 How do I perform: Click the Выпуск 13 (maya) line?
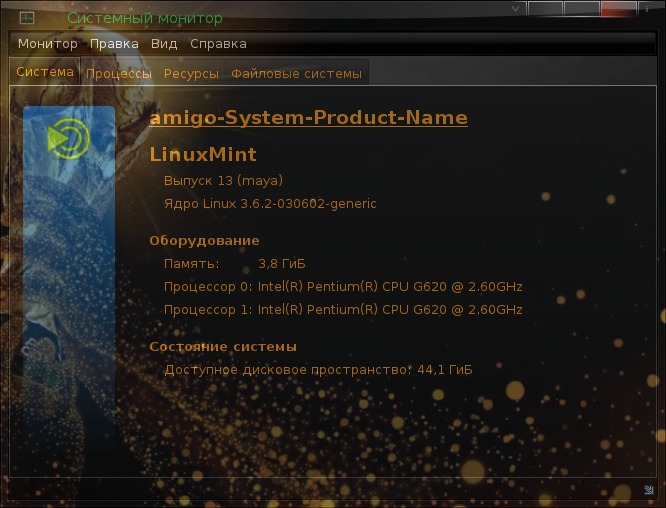tap(223, 181)
